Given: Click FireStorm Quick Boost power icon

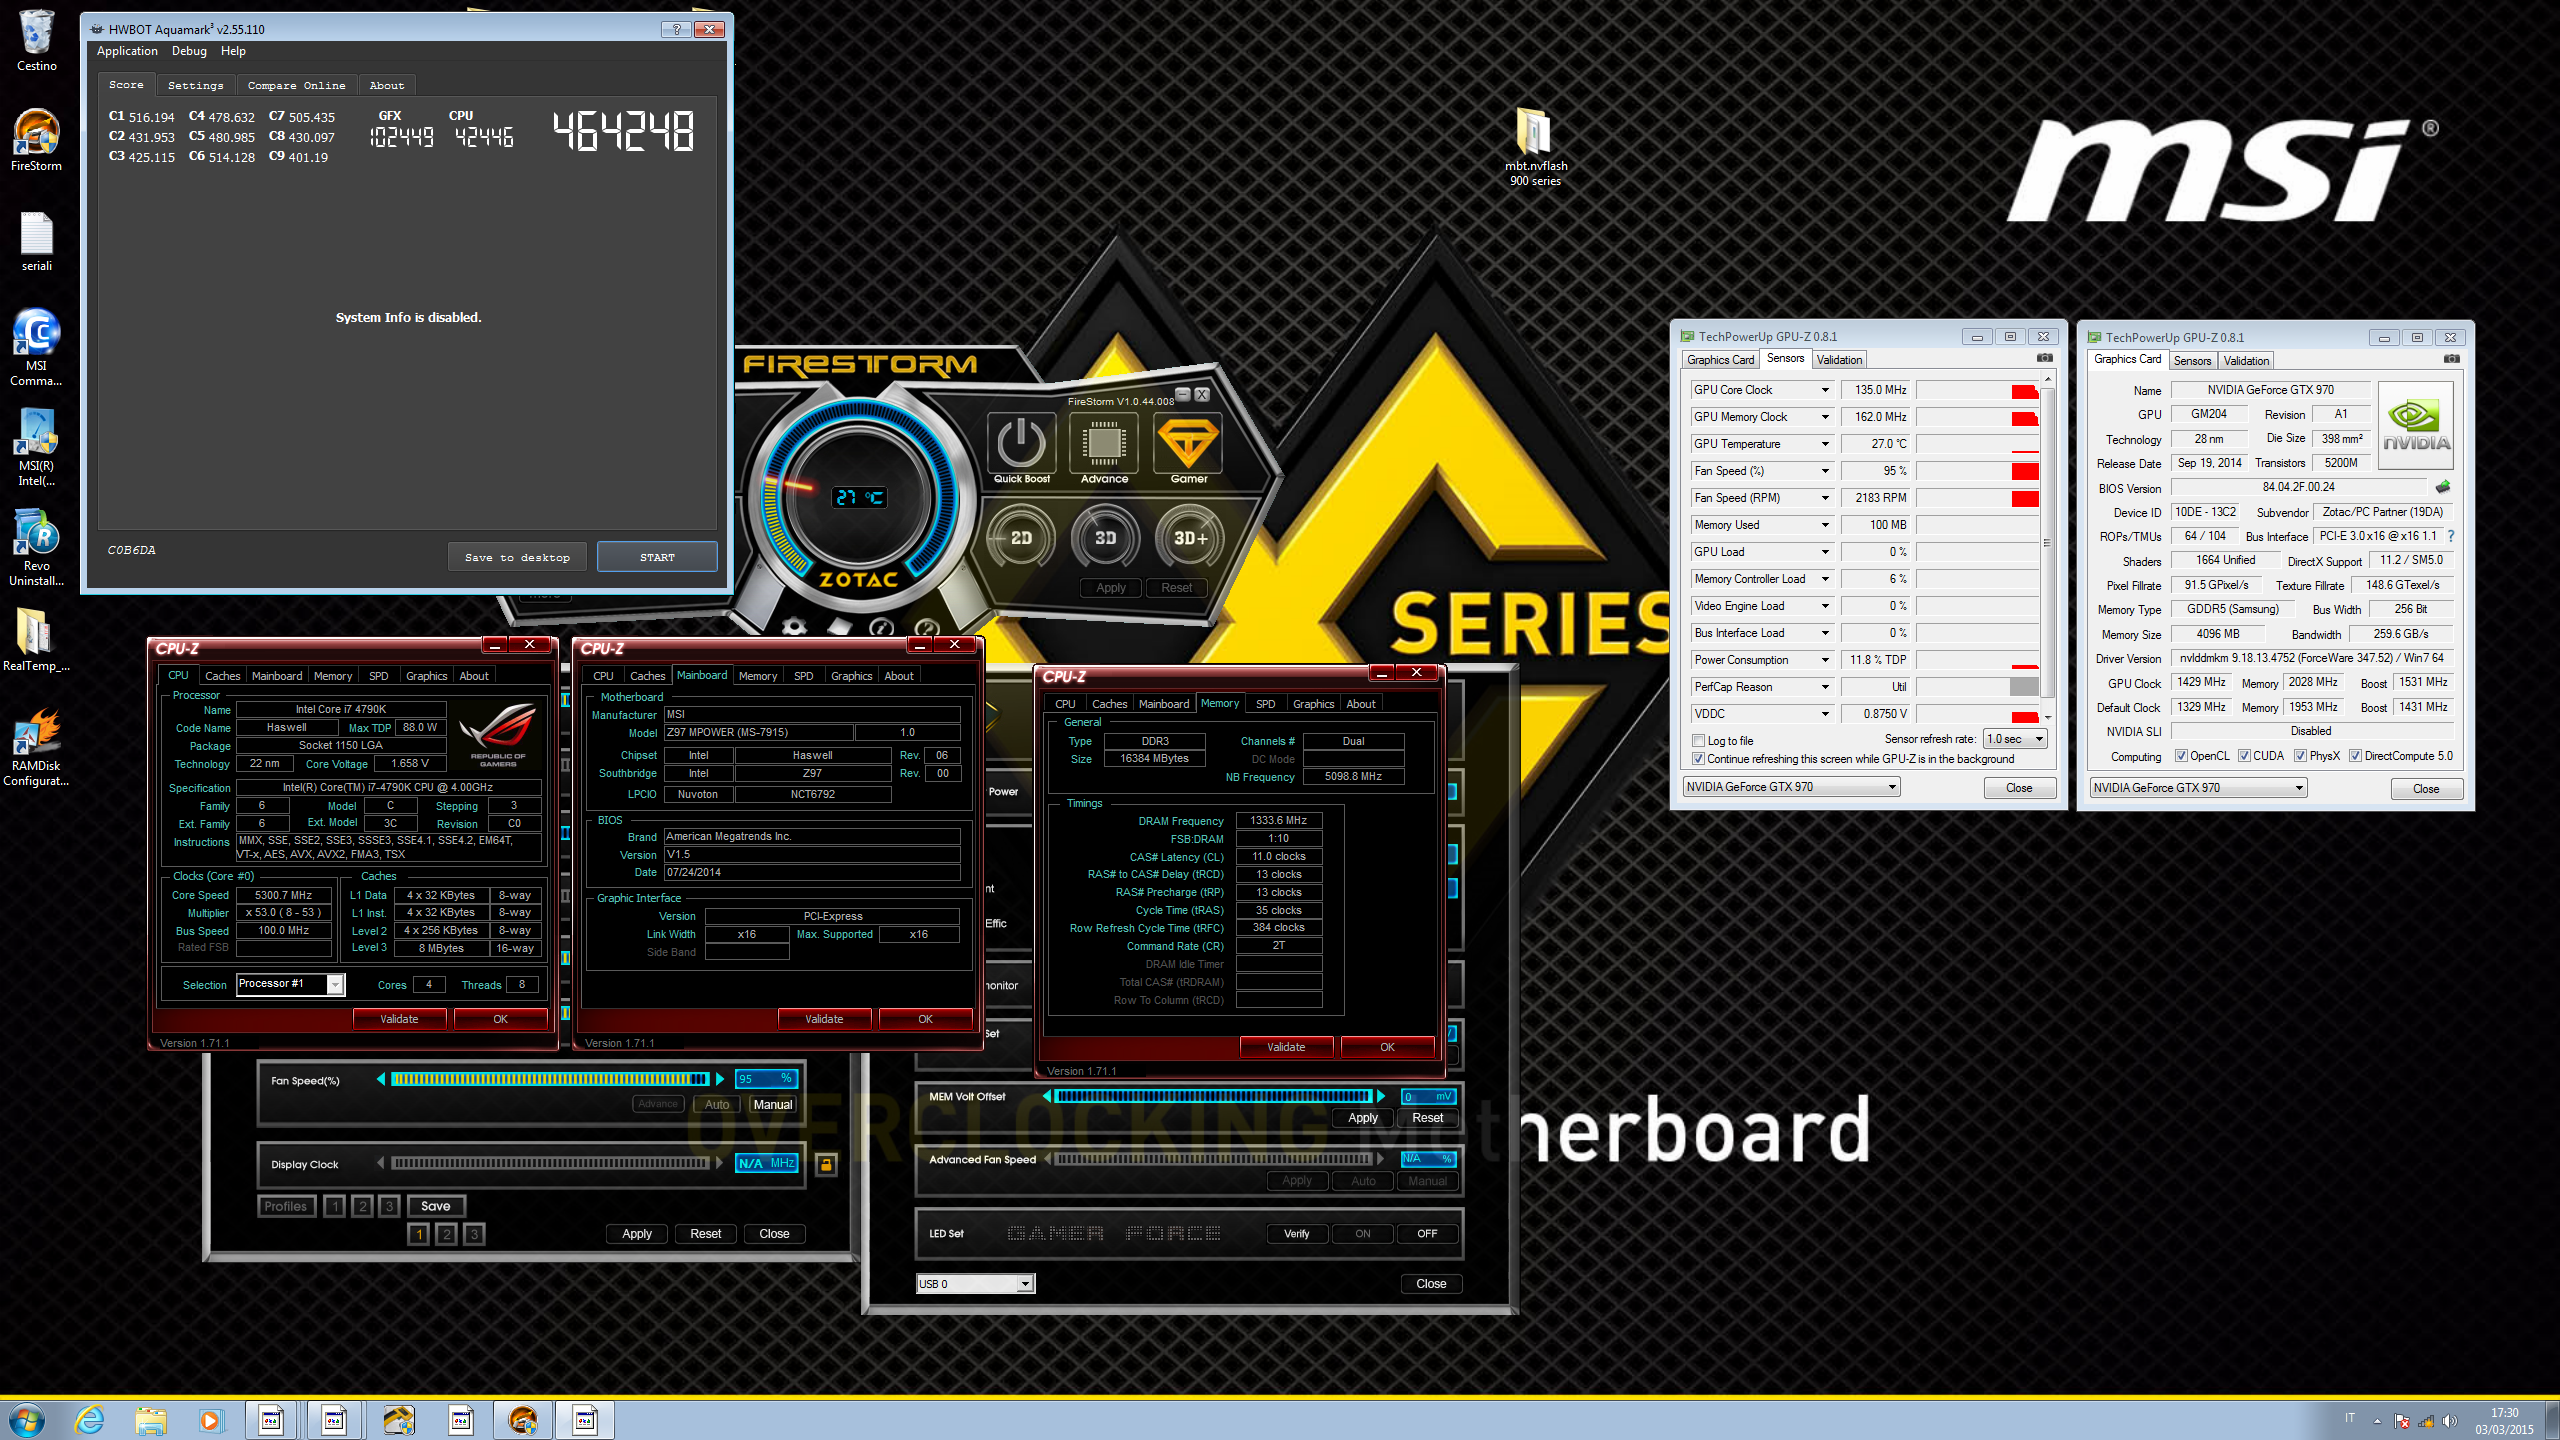Looking at the screenshot, I should 1020,443.
